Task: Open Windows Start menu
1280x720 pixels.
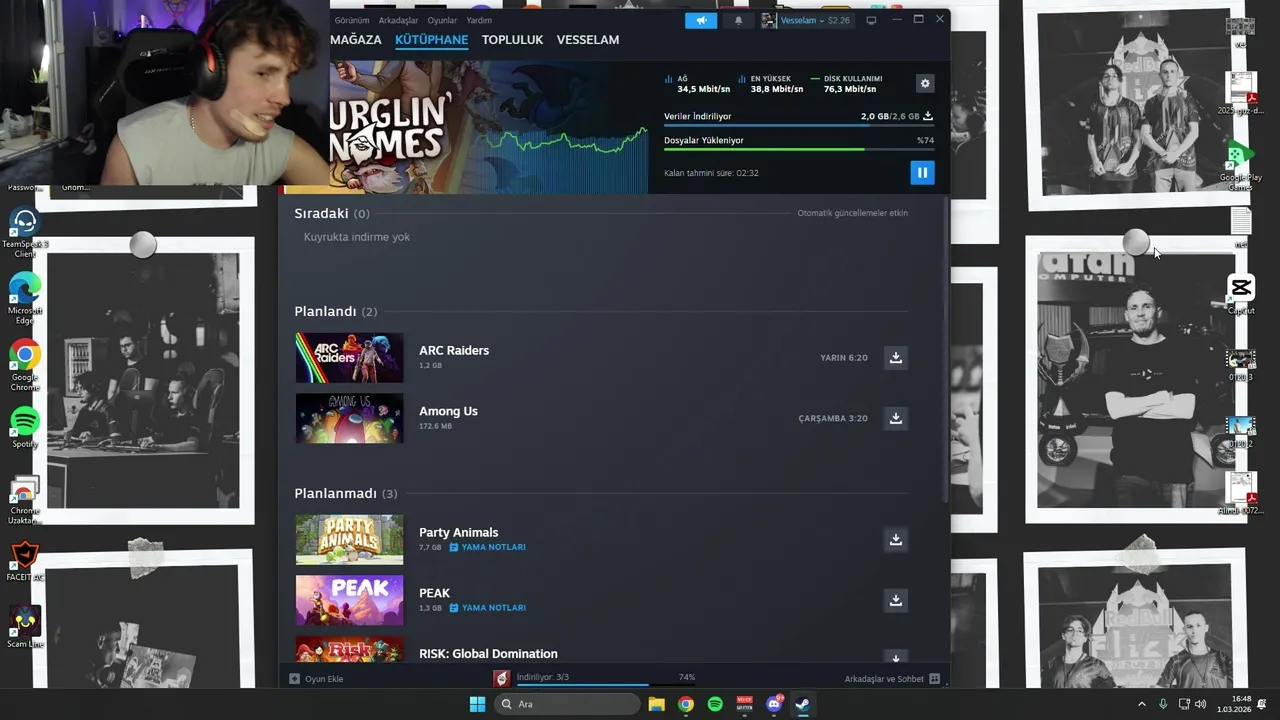Action: [477, 704]
